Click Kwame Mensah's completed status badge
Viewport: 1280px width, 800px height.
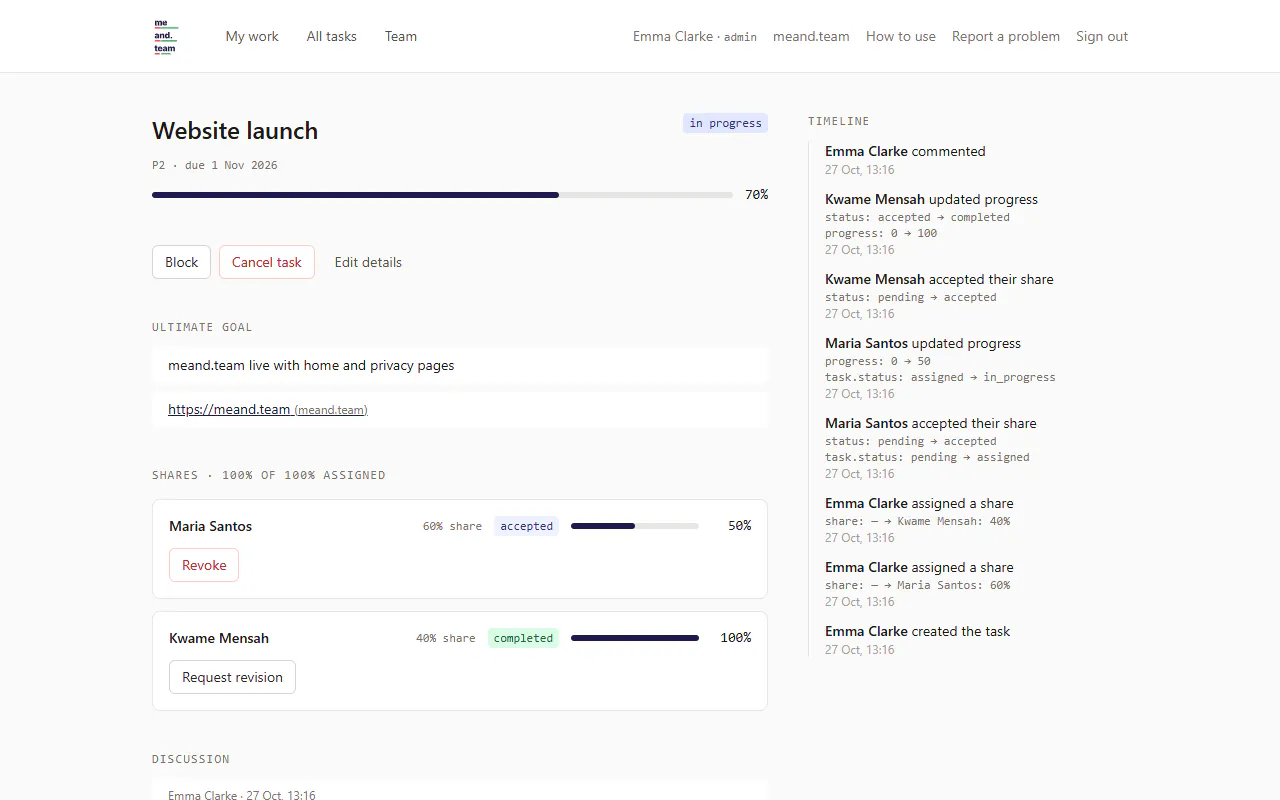tap(523, 638)
